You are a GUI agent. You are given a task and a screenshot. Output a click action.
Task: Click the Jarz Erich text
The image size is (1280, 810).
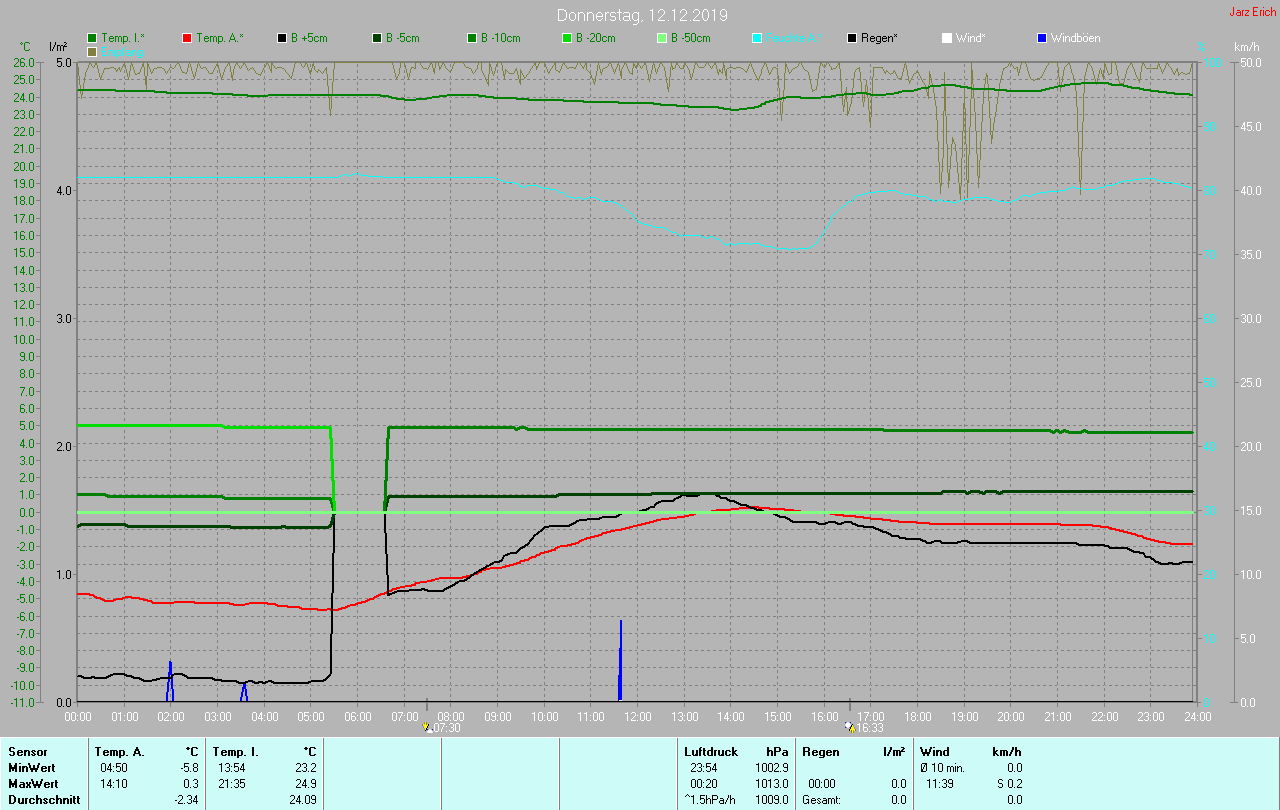pos(1252,12)
